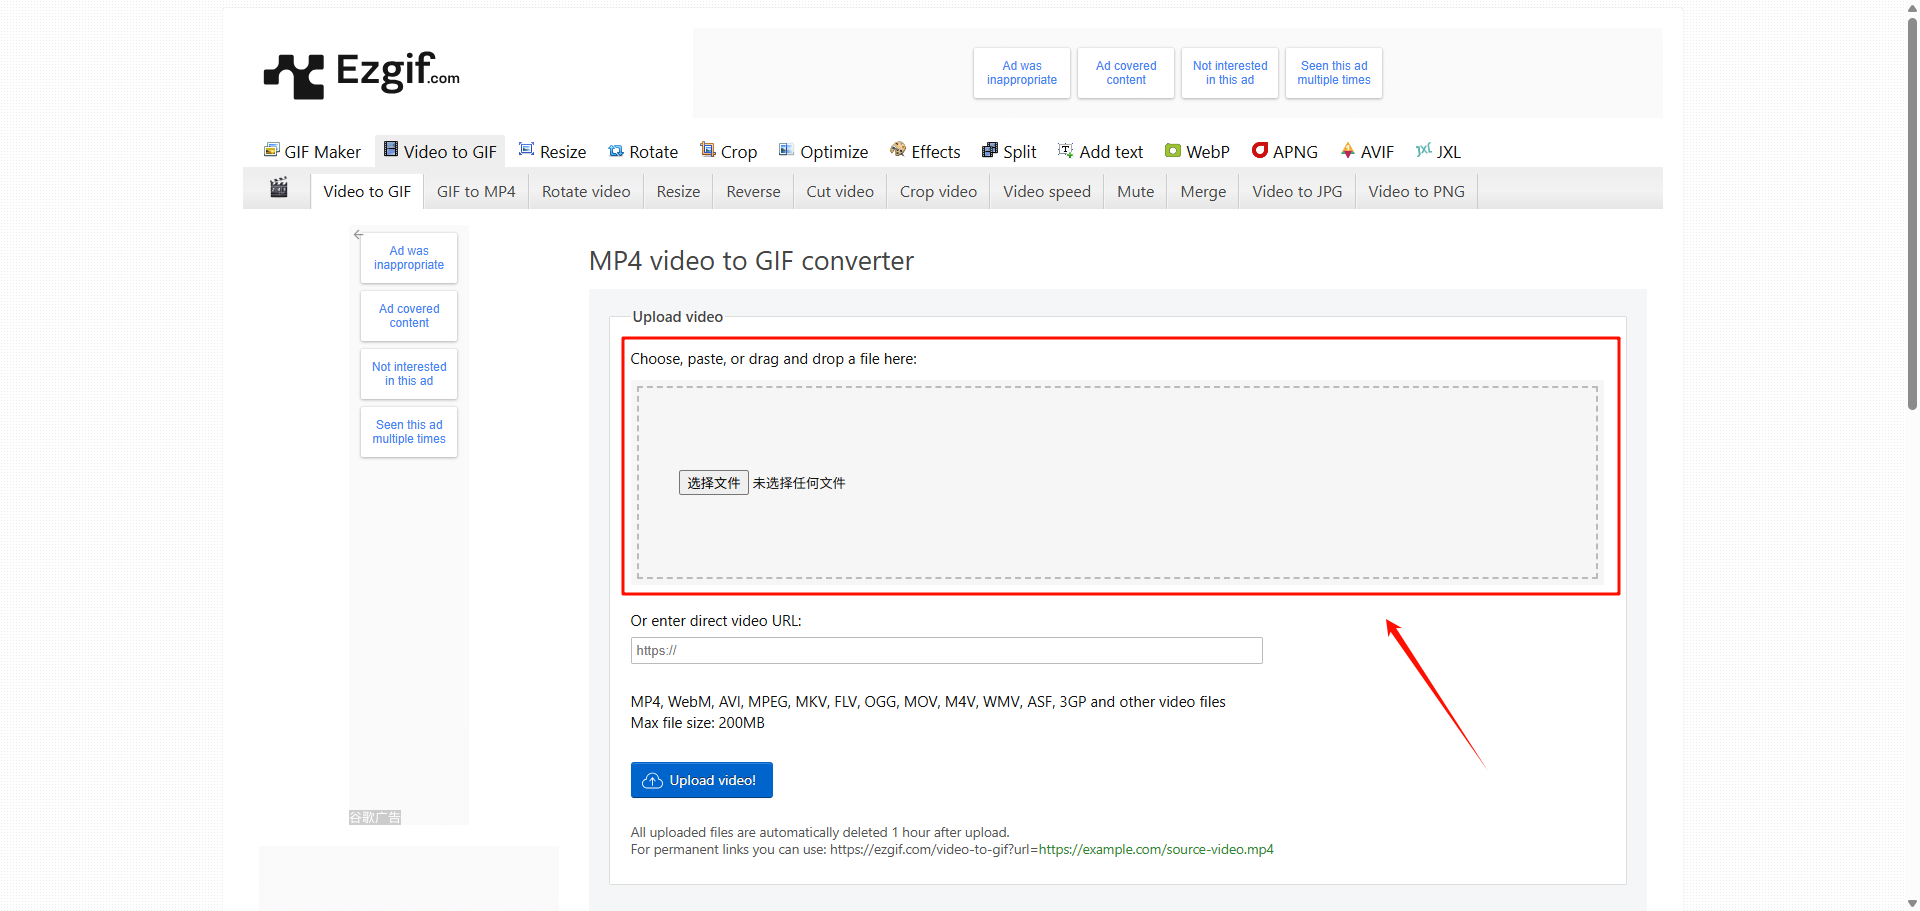Click the Ezgif.com logo

(361, 74)
